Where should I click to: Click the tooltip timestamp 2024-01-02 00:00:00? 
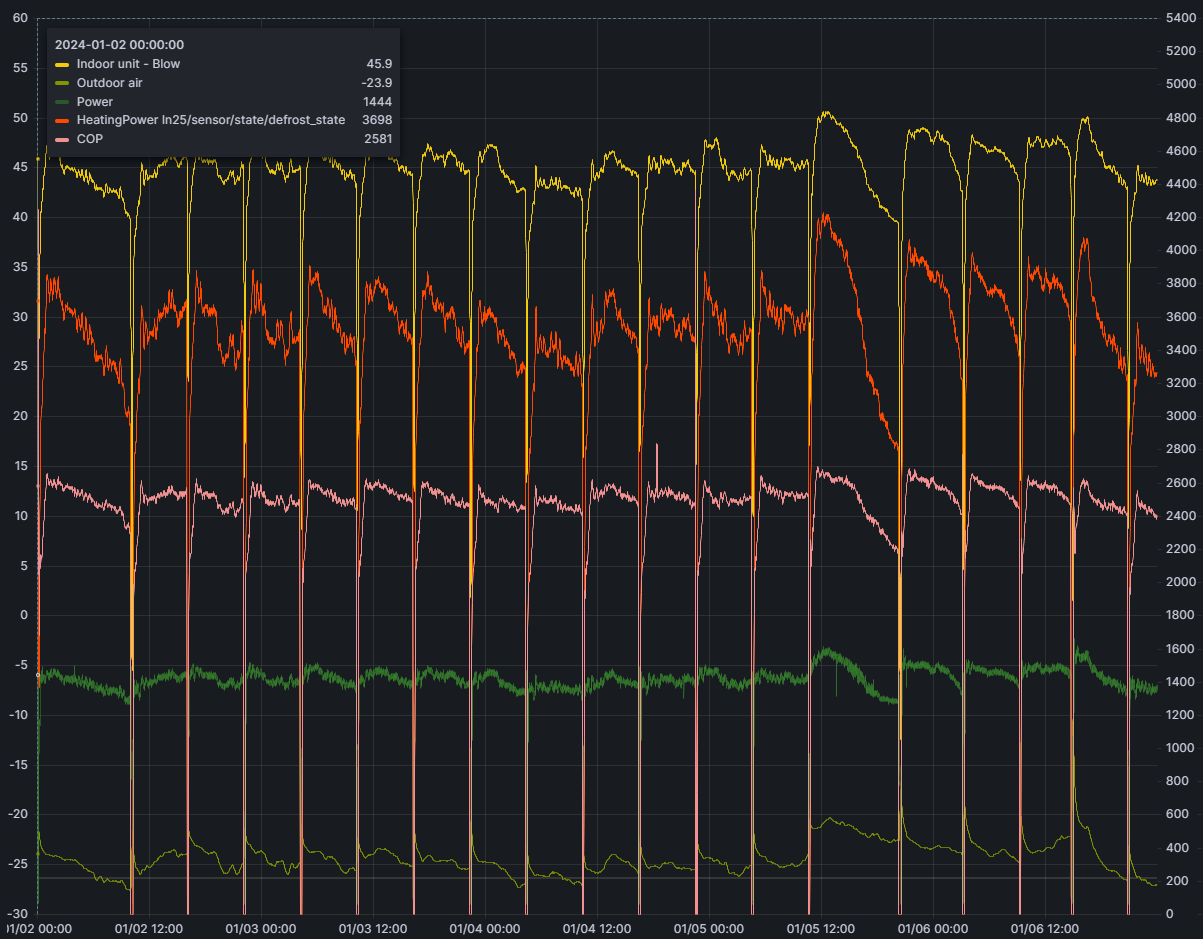click(119, 45)
